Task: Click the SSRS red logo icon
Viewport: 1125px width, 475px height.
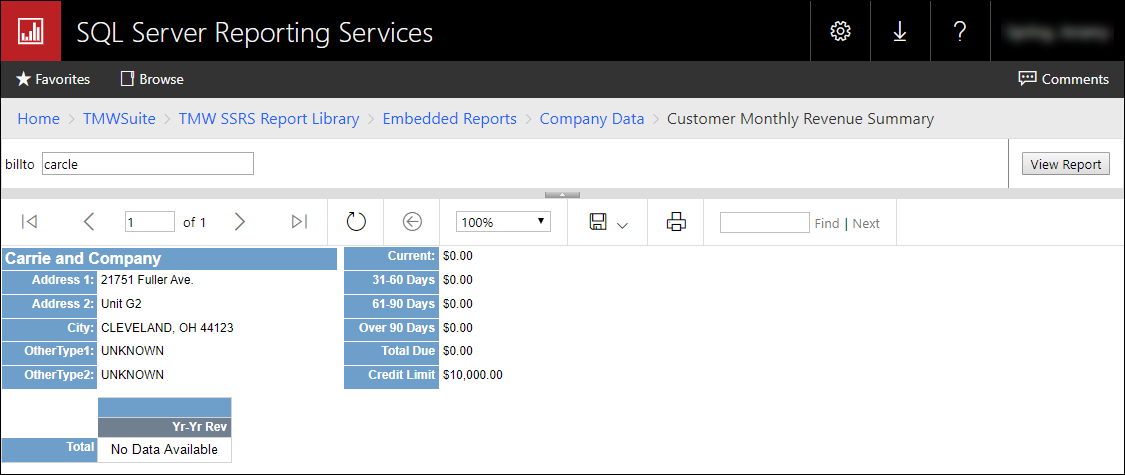Action: point(30,31)
